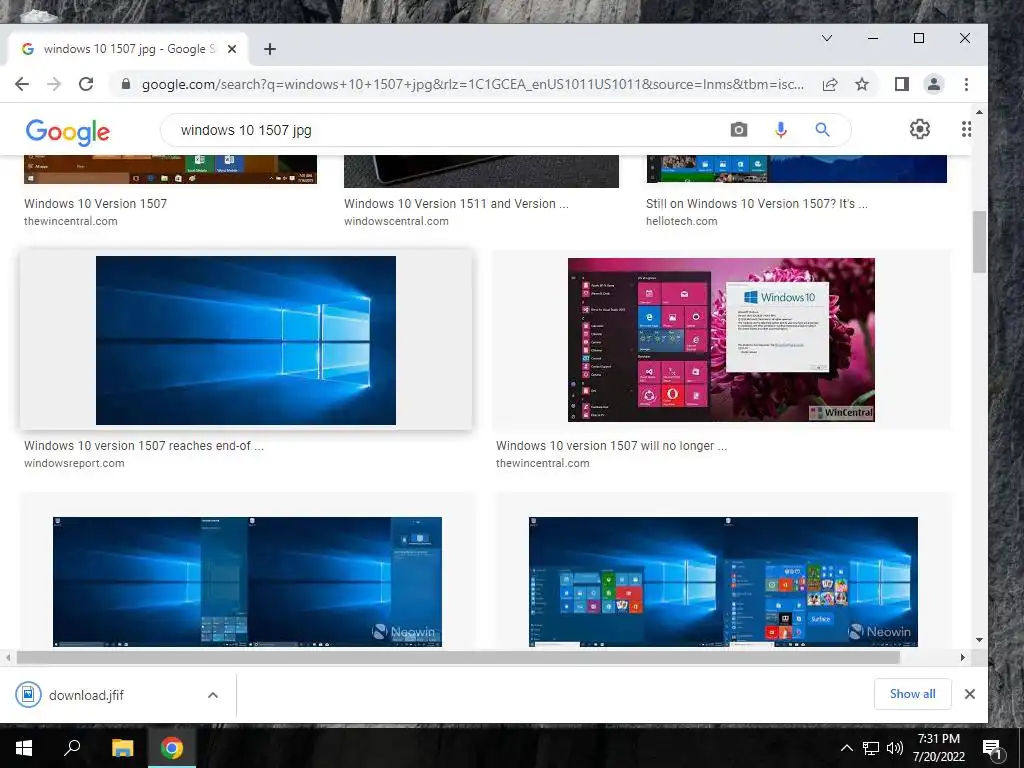Search by image camera icon
Screen dimensions: 1024x768
pos(739,130)
